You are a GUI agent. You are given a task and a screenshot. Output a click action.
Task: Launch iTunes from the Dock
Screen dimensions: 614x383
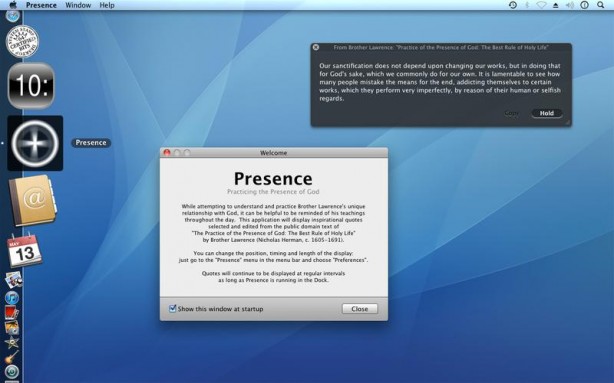(x=12, y=298)
